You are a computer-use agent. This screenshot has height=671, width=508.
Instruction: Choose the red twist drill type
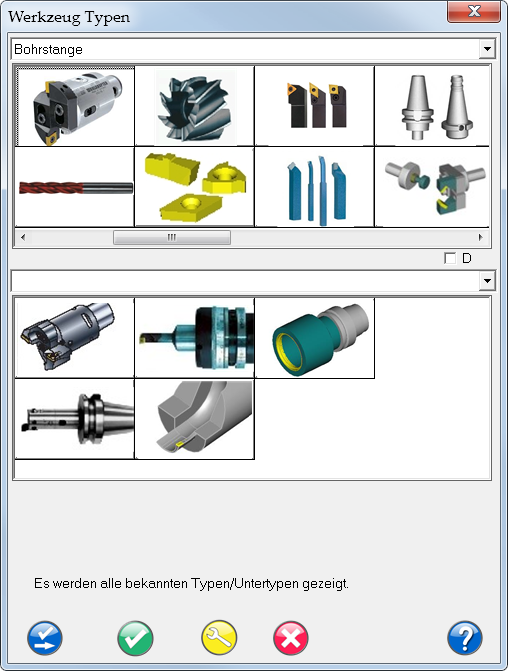pos(75,187)
